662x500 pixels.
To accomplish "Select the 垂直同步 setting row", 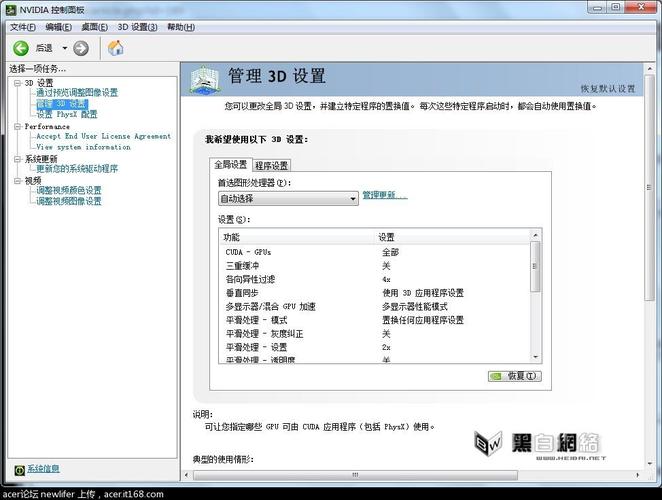I will click(374, 293).
